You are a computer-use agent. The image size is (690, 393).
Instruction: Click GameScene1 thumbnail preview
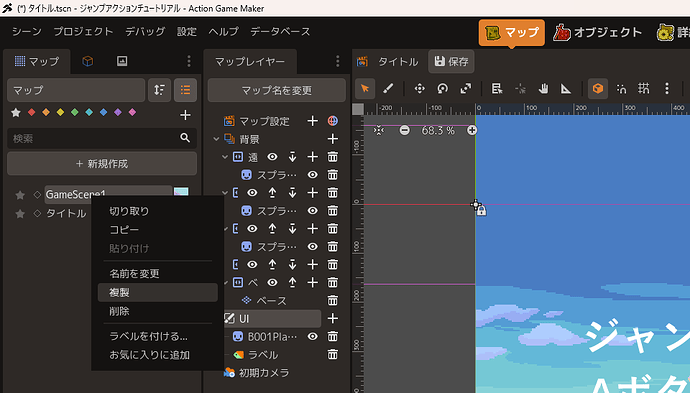pos(181,191)
